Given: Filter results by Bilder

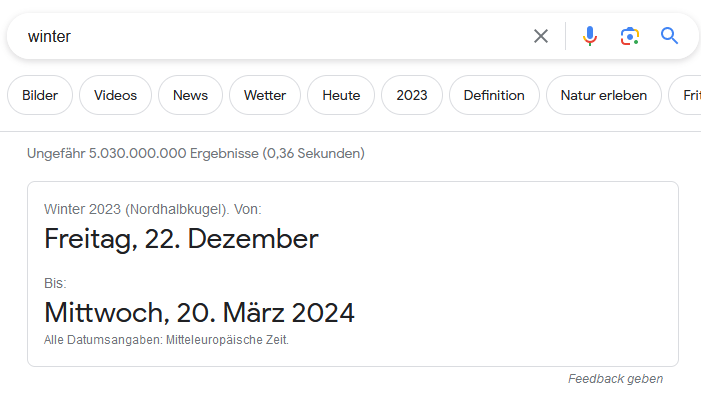Looking at the screenshot, I should (40, 95).
